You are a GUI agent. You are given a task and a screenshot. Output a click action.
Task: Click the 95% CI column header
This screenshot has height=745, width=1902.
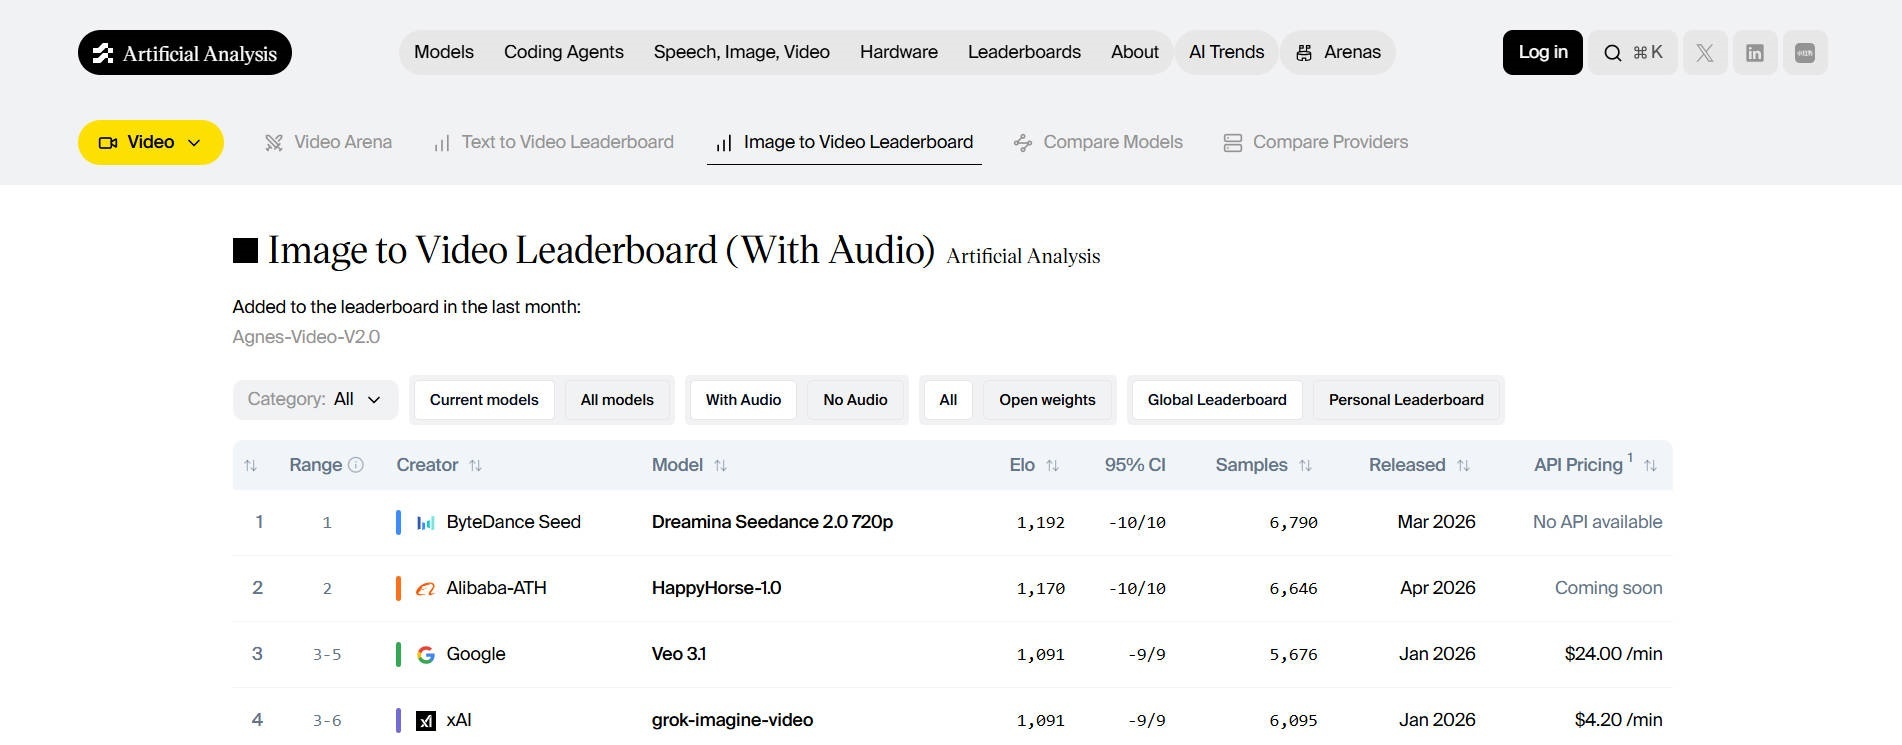1135,465
